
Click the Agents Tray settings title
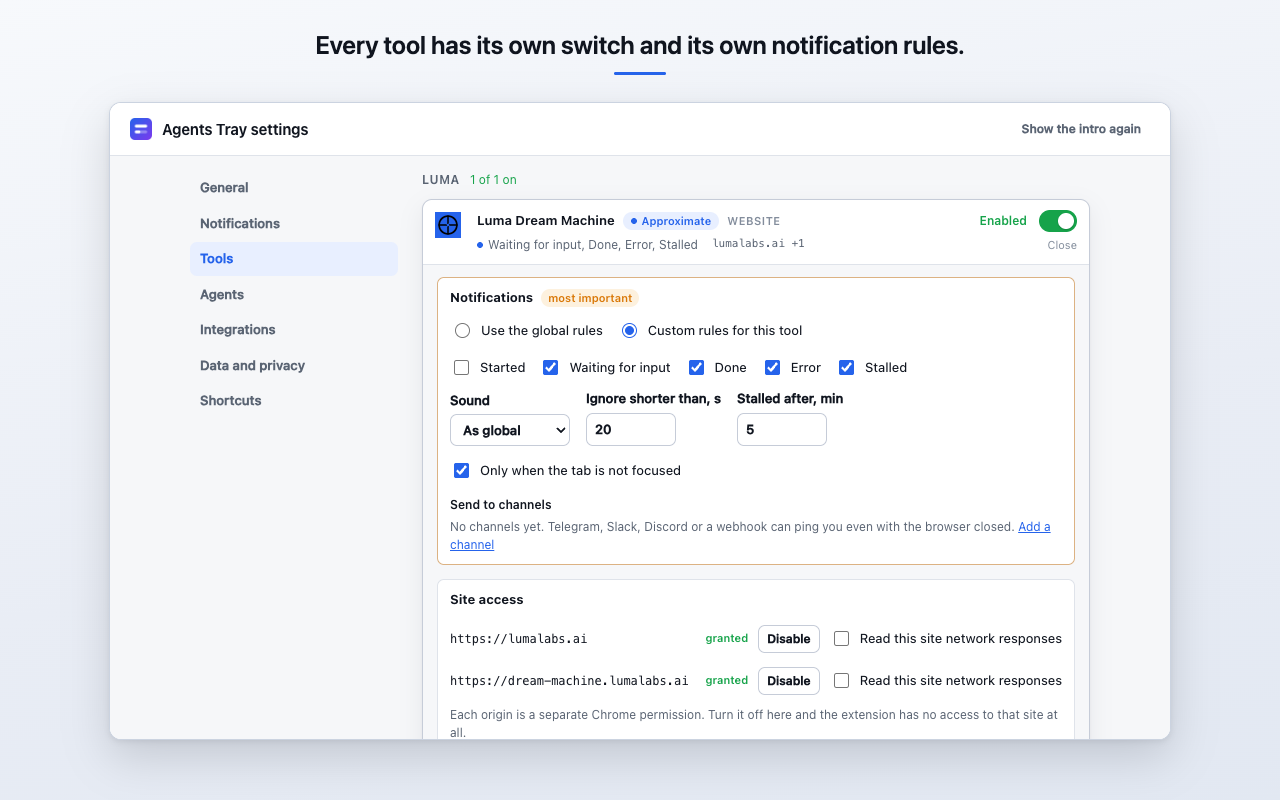tap(235, 129)
